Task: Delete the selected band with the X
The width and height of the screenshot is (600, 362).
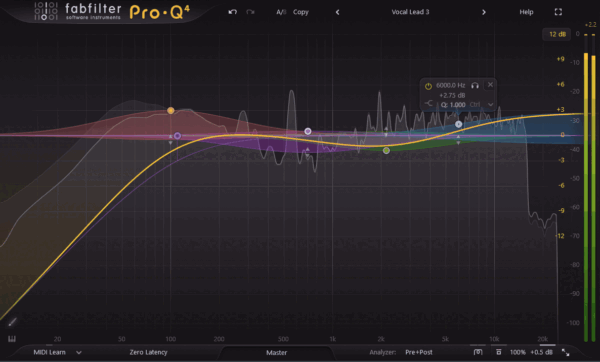Action: 490,85
